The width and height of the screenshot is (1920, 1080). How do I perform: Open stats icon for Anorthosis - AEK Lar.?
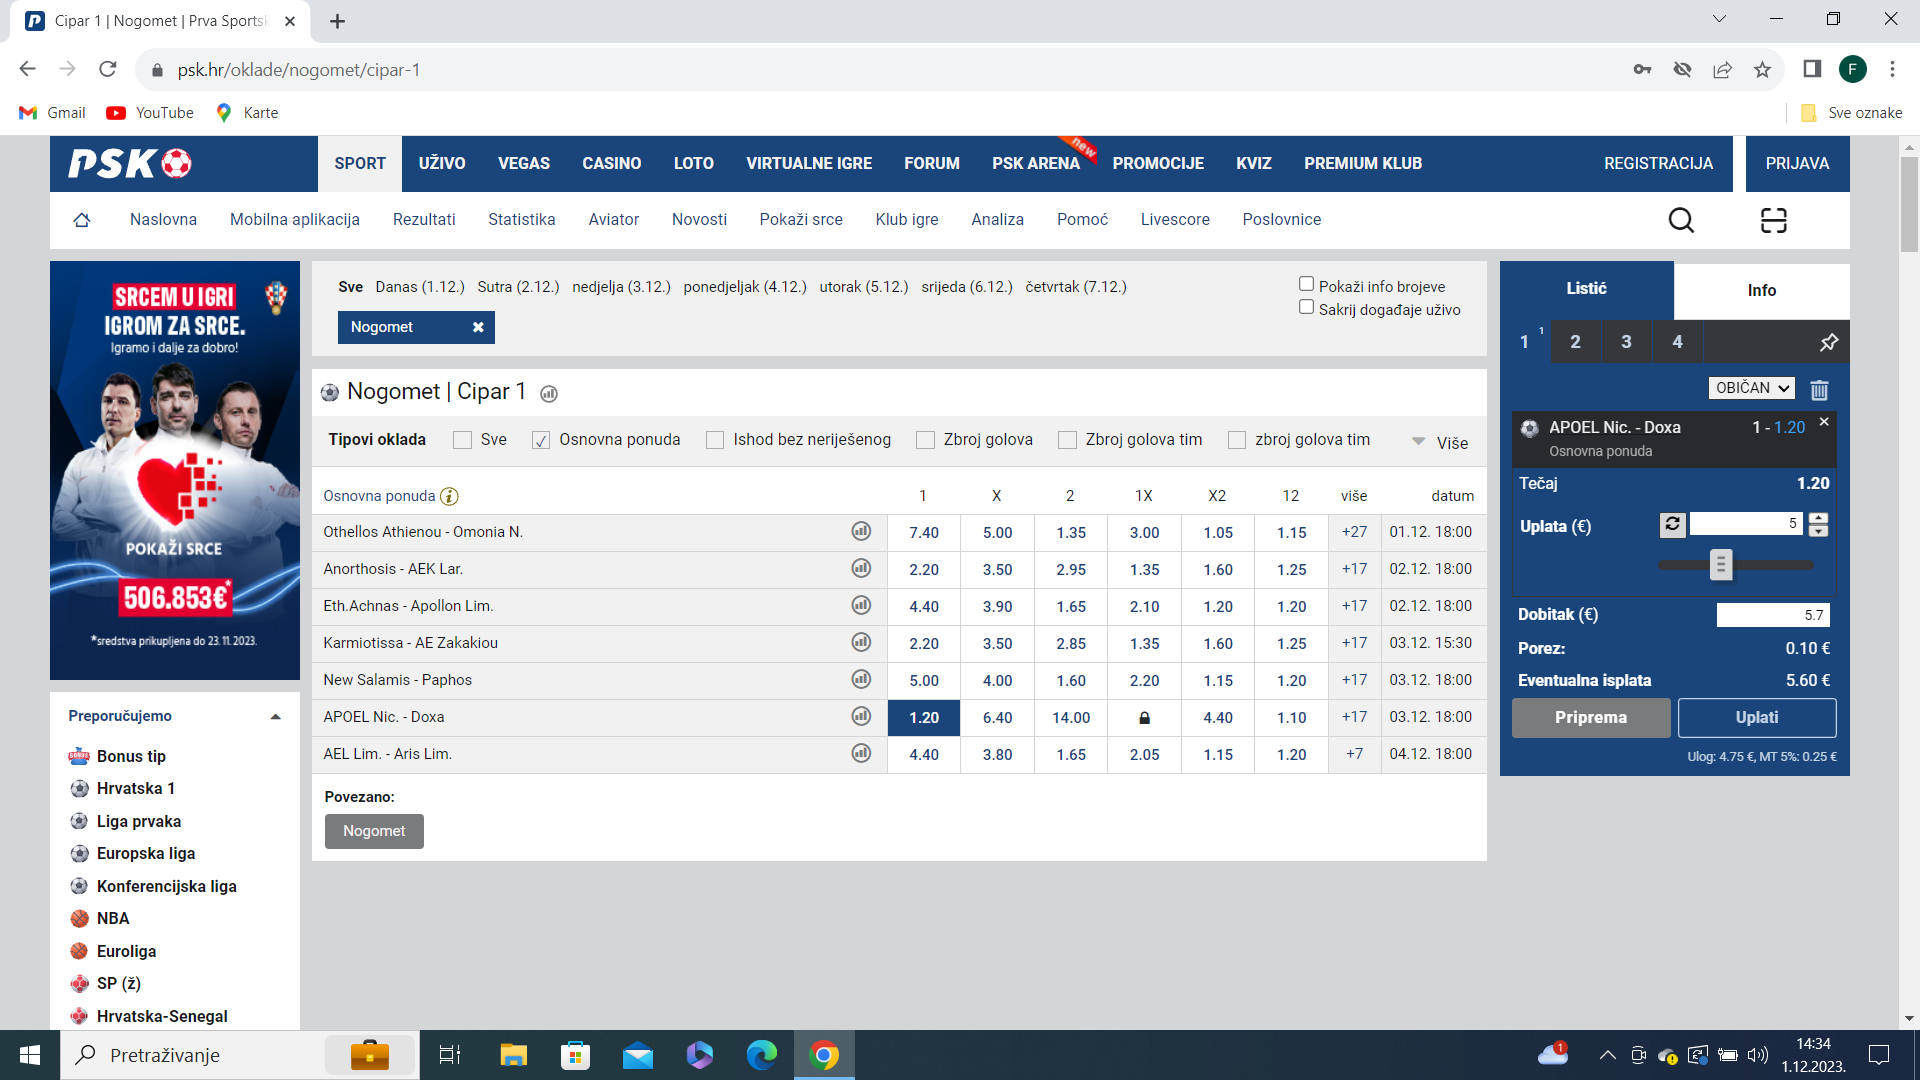point(861,568)
